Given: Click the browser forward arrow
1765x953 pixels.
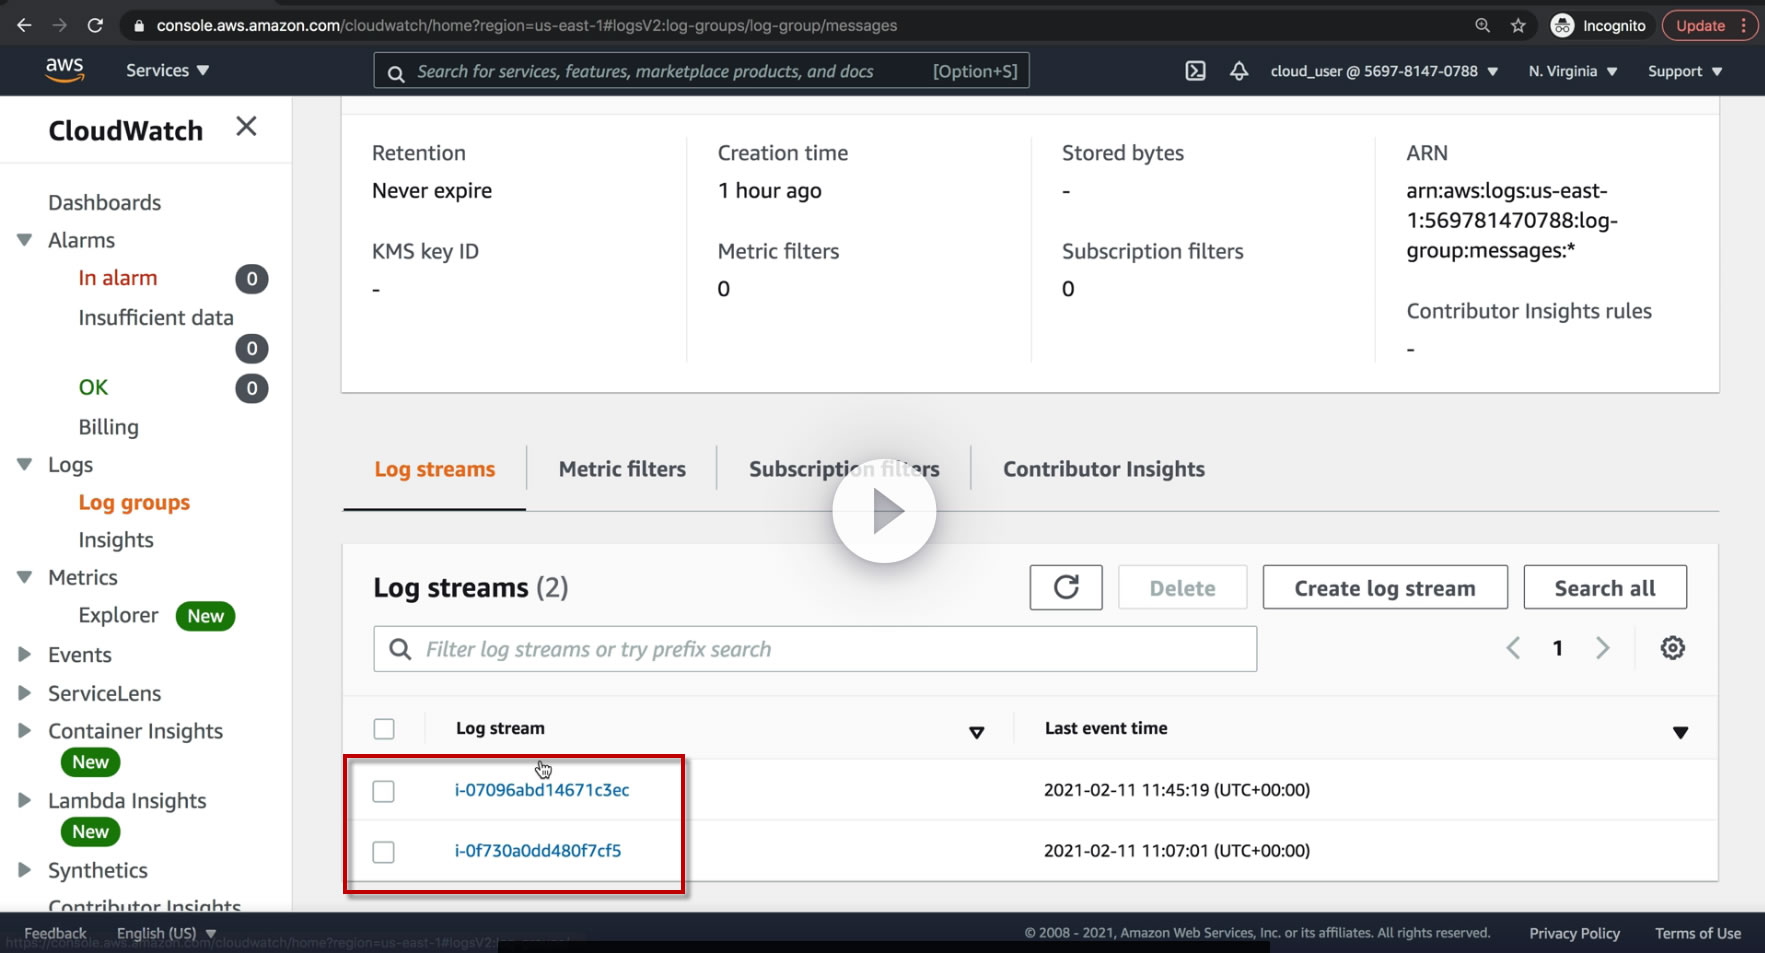Looking at the screenshot, I should [60, 25].
